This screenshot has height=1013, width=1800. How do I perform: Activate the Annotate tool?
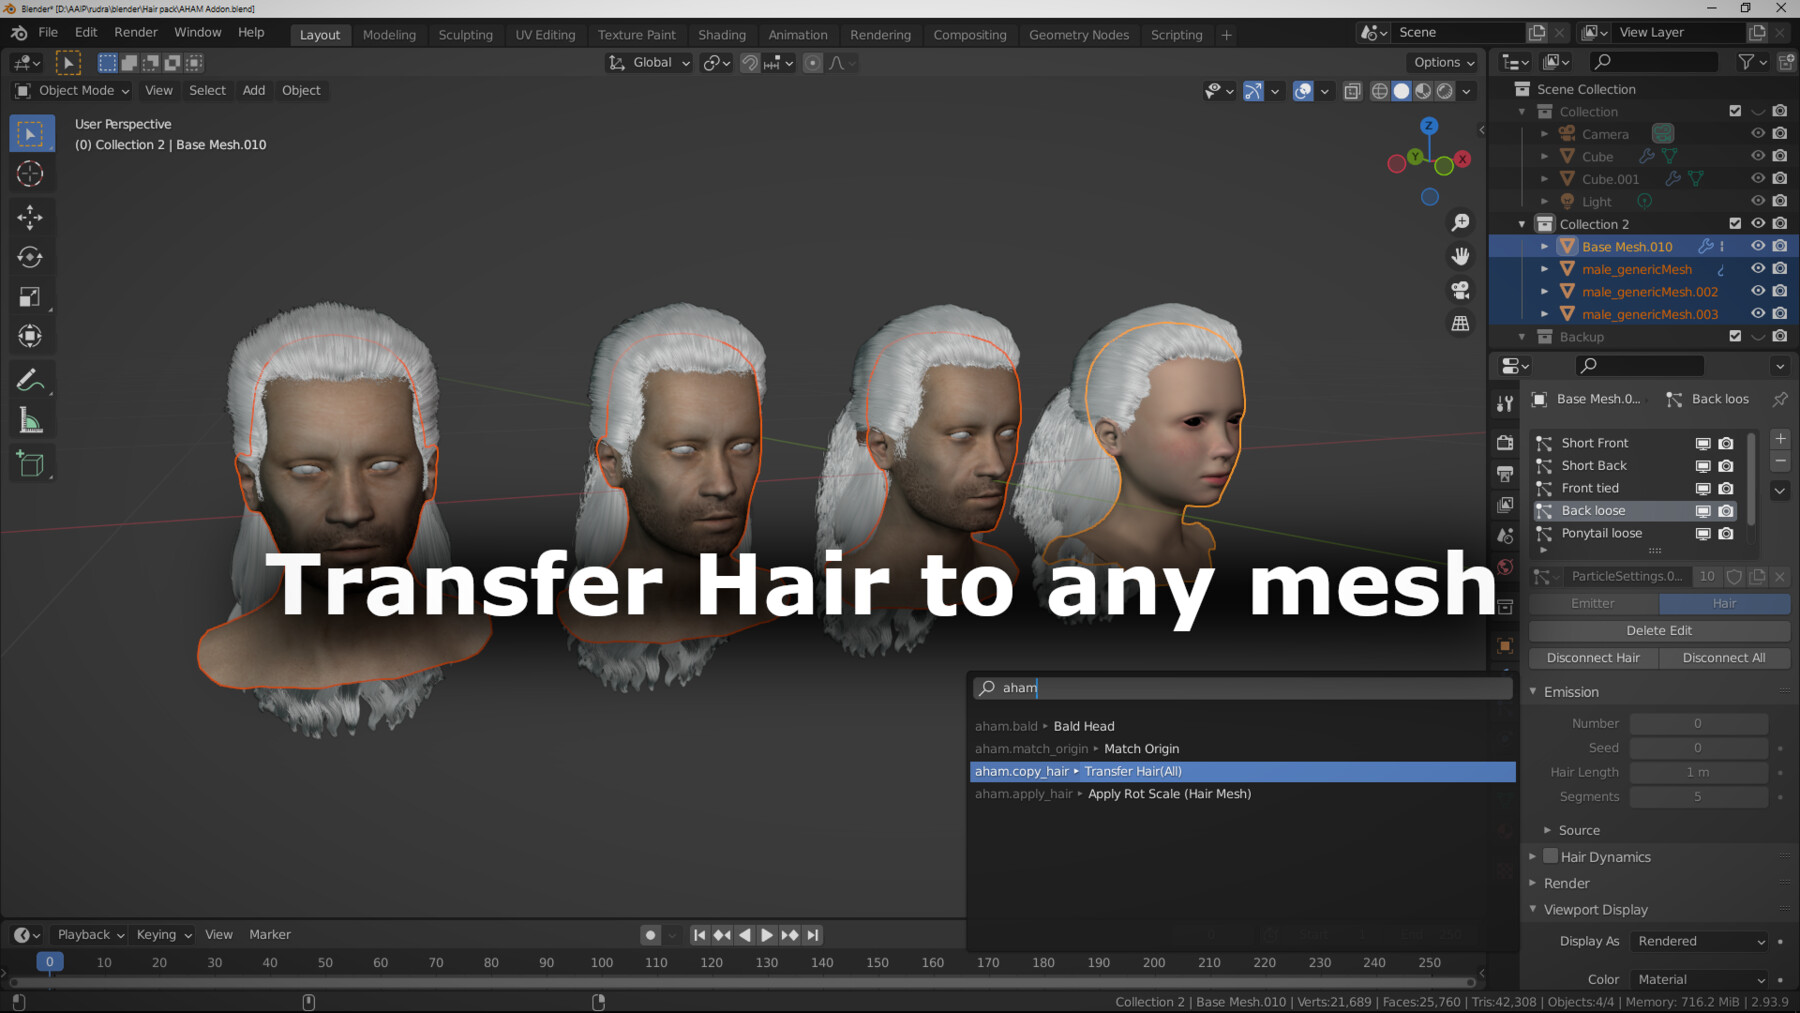pyautogui.click(x=31, y=378)
